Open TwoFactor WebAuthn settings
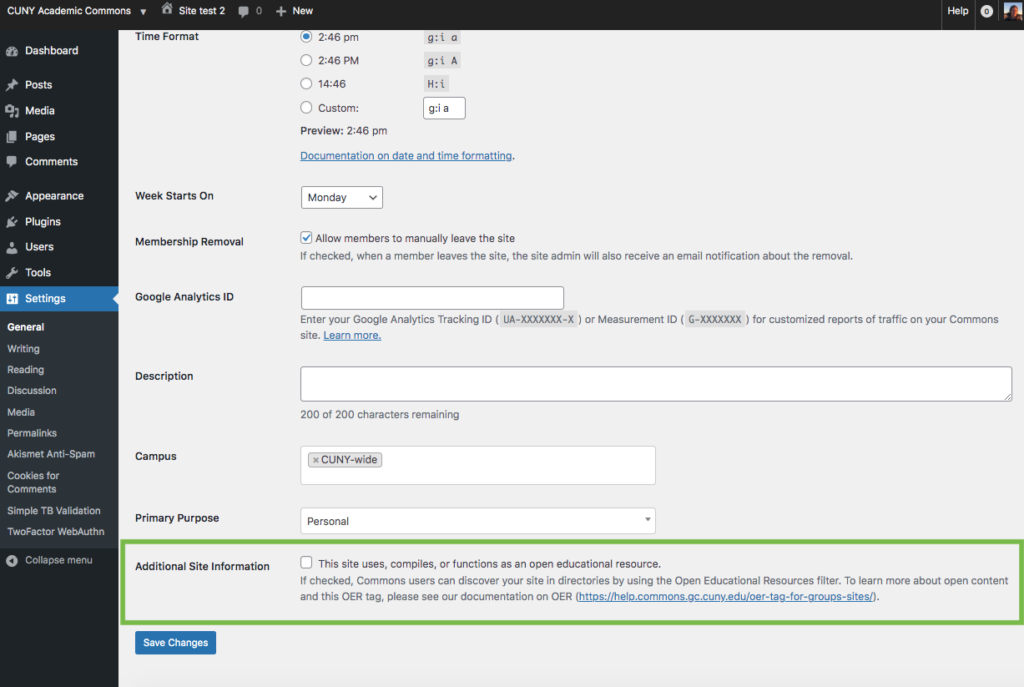 pyautogui.click(x=56, y=532)
